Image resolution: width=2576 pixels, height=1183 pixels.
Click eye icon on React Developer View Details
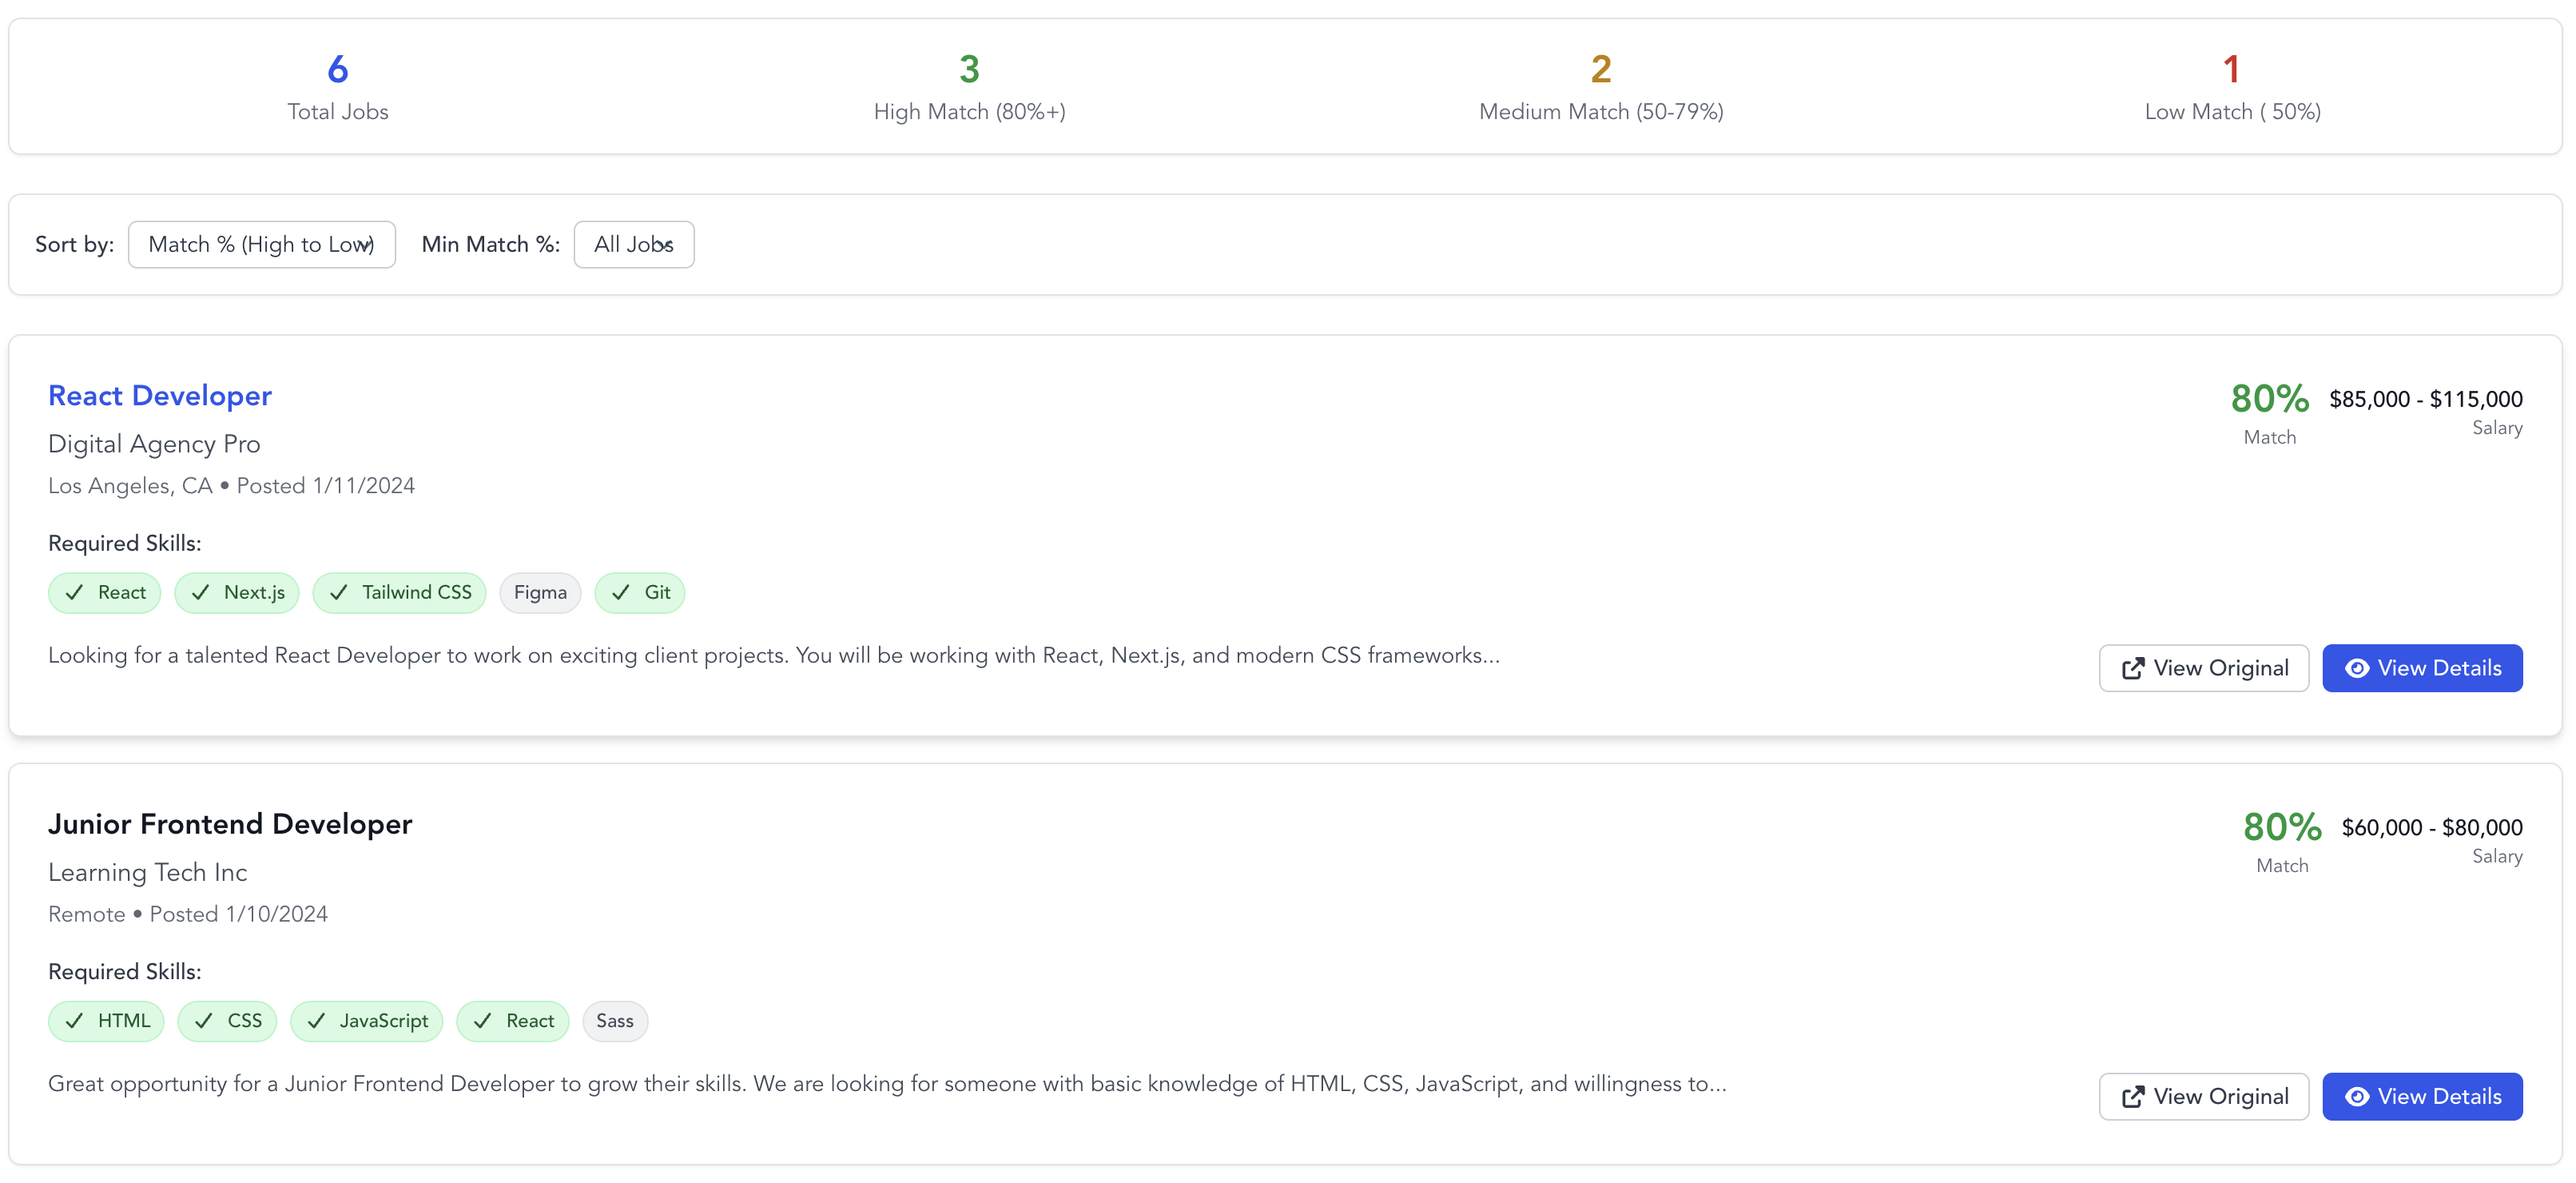[2356, 669]
